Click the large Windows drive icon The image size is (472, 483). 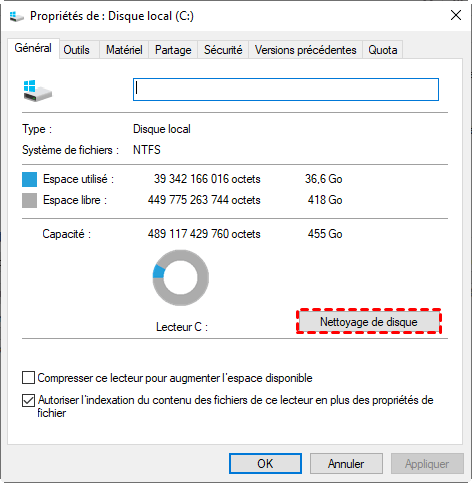(38, 90)
